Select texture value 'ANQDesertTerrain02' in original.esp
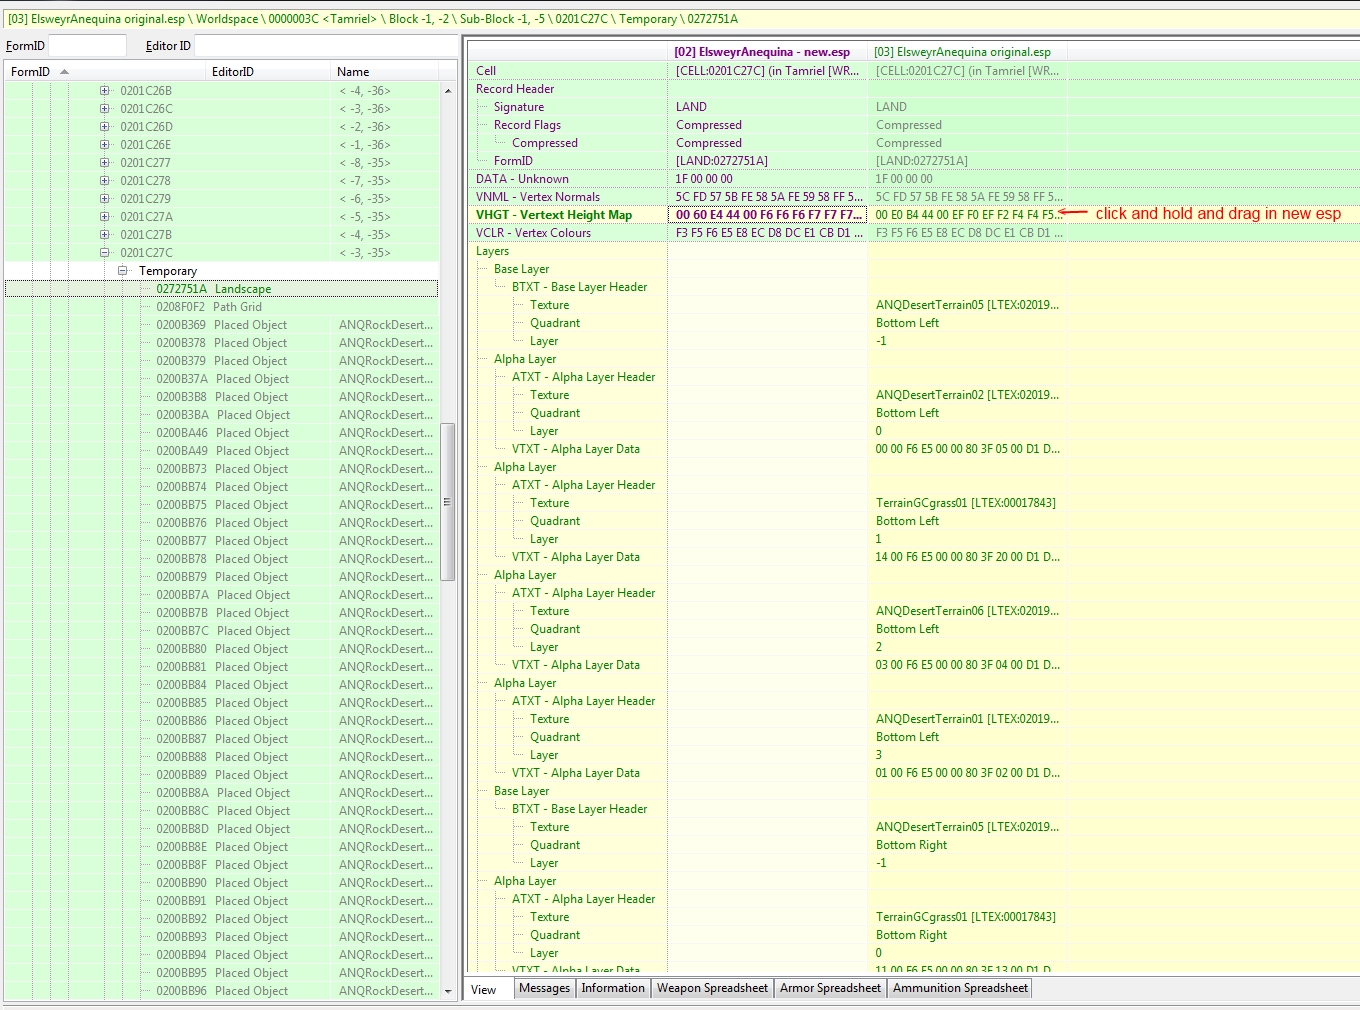 [x=967, y=395]
